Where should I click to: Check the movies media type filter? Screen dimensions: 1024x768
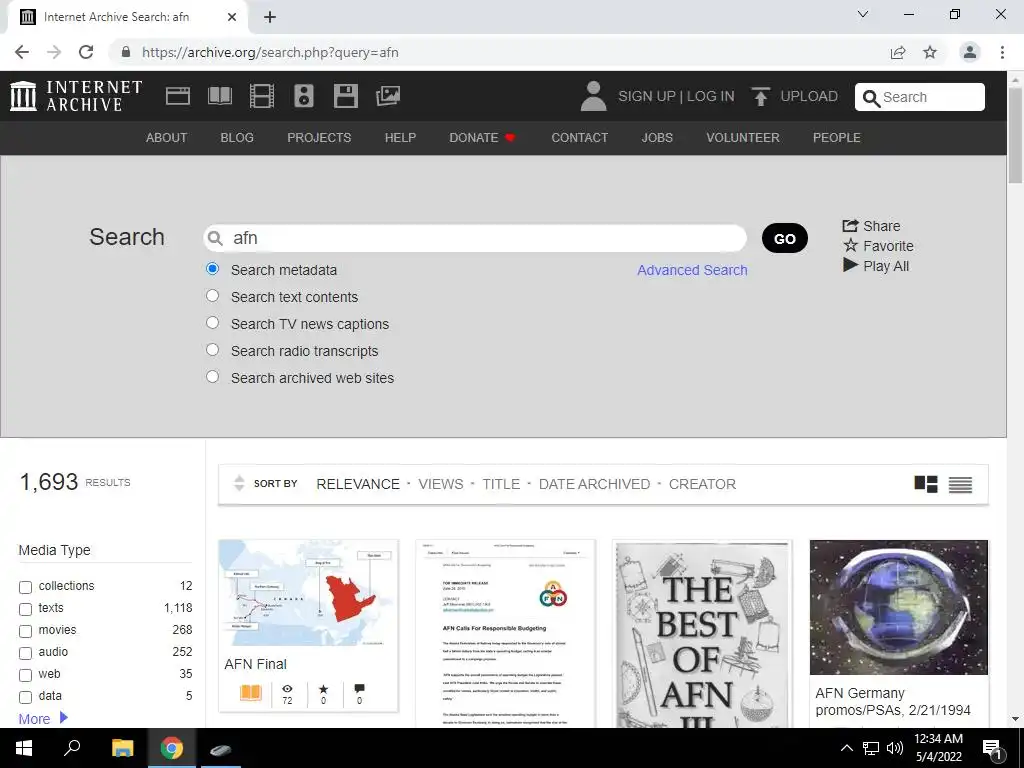25,631
